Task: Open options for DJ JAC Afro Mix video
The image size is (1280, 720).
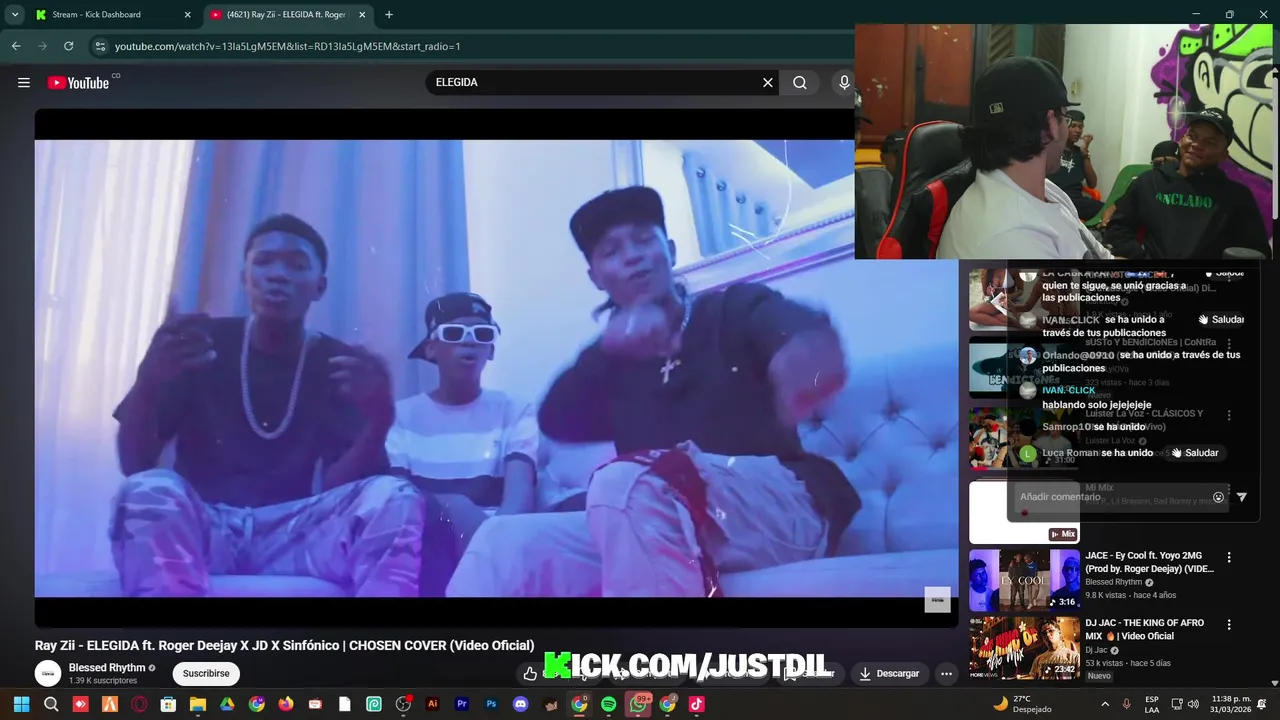Action: 1229,624
